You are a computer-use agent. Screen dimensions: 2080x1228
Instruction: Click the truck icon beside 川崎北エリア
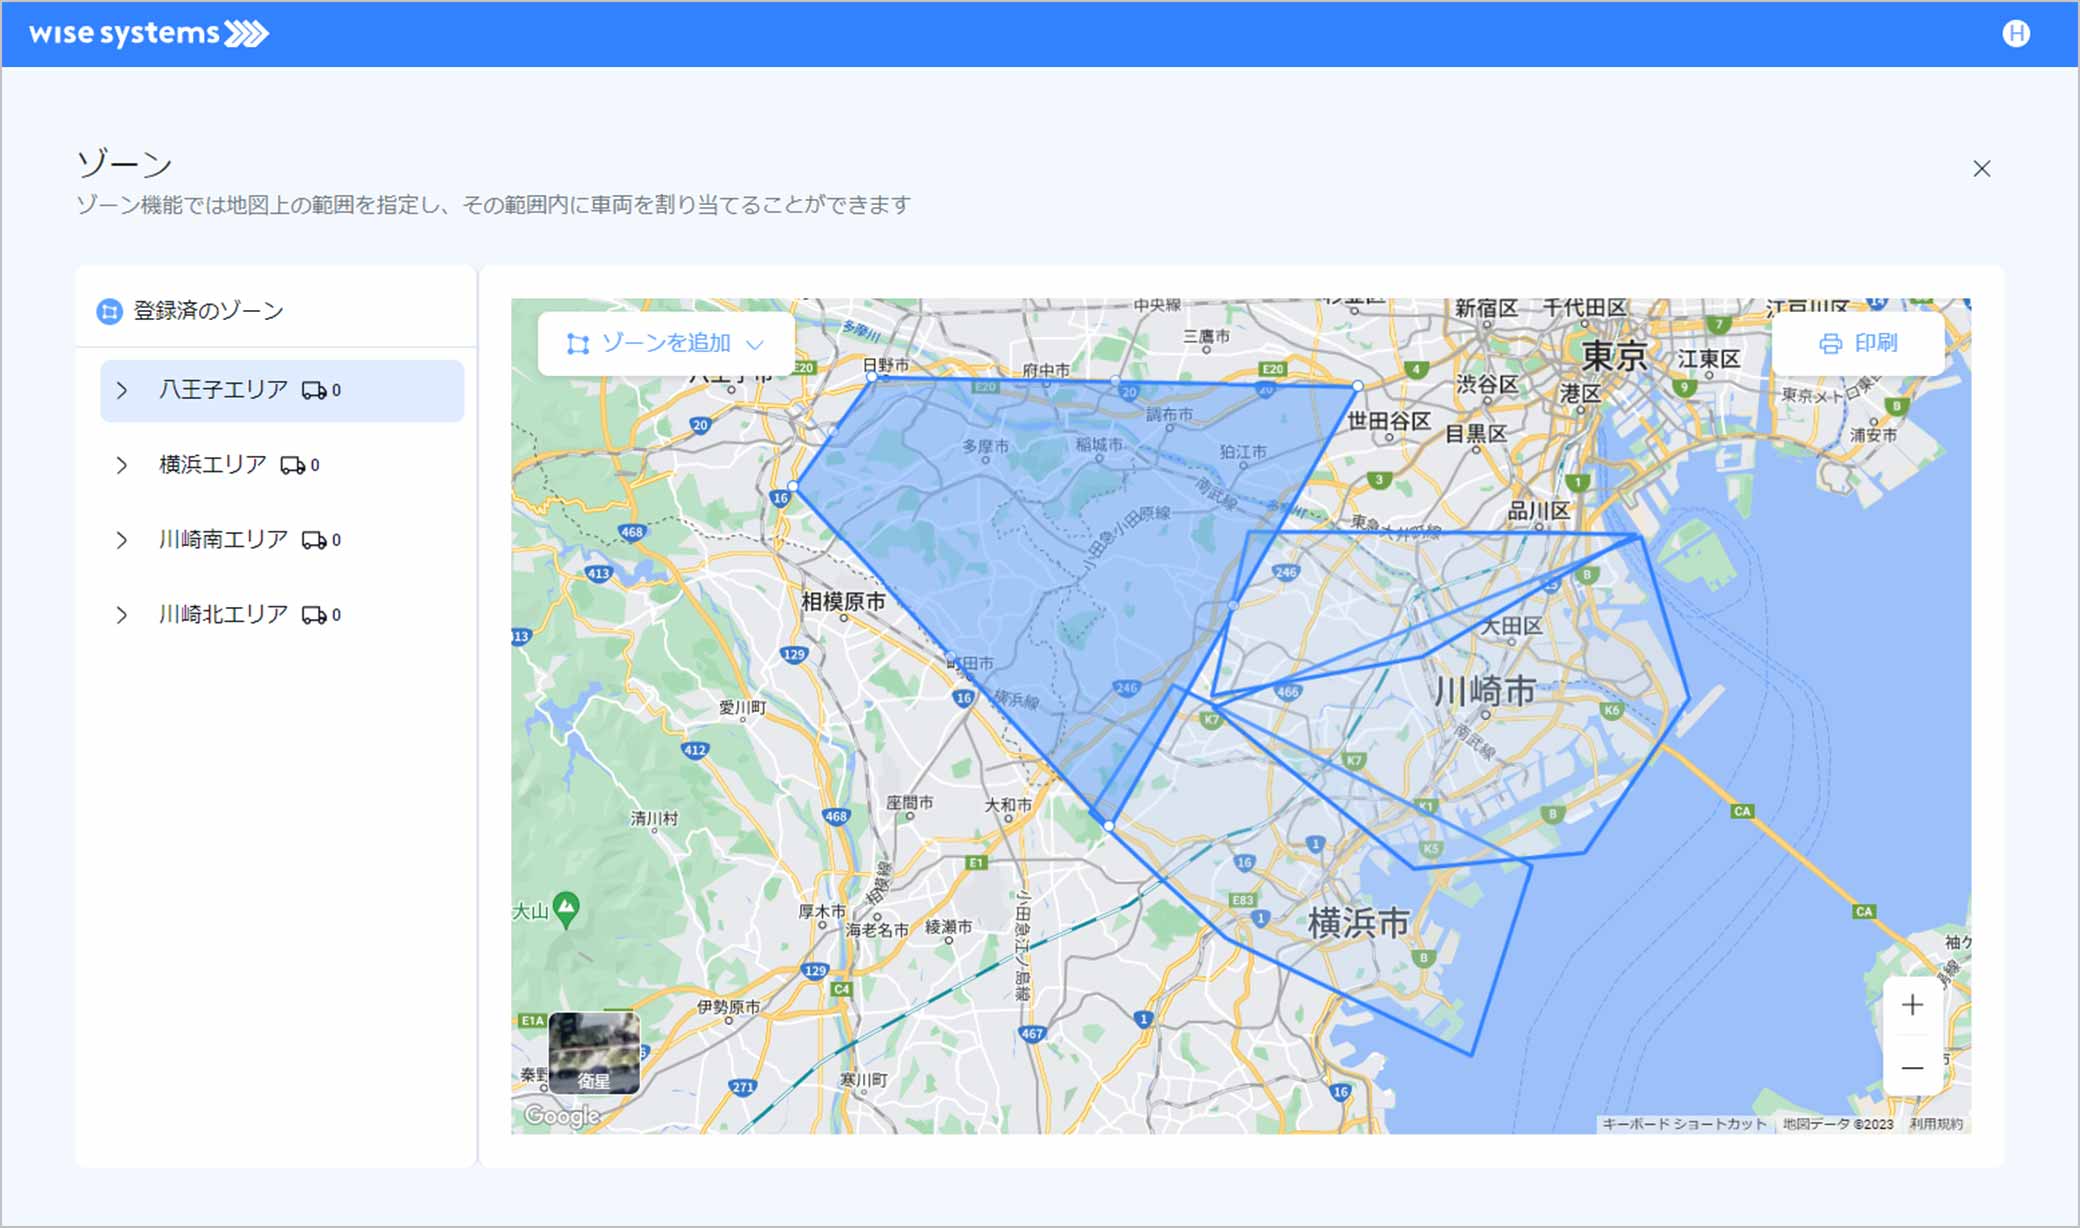coord(314,616)
